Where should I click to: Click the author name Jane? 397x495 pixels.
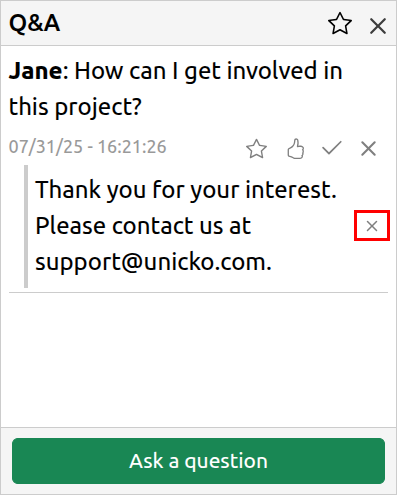[x=36, y=71]
